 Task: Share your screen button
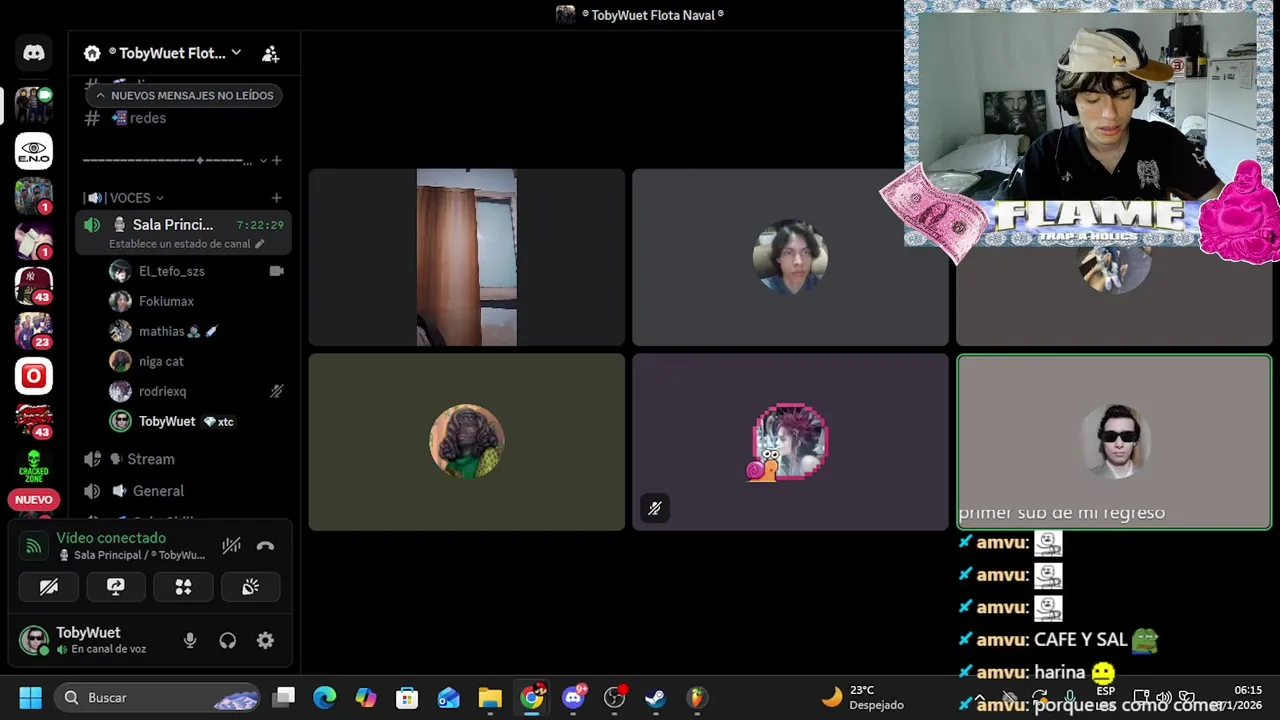pos(116,587)
